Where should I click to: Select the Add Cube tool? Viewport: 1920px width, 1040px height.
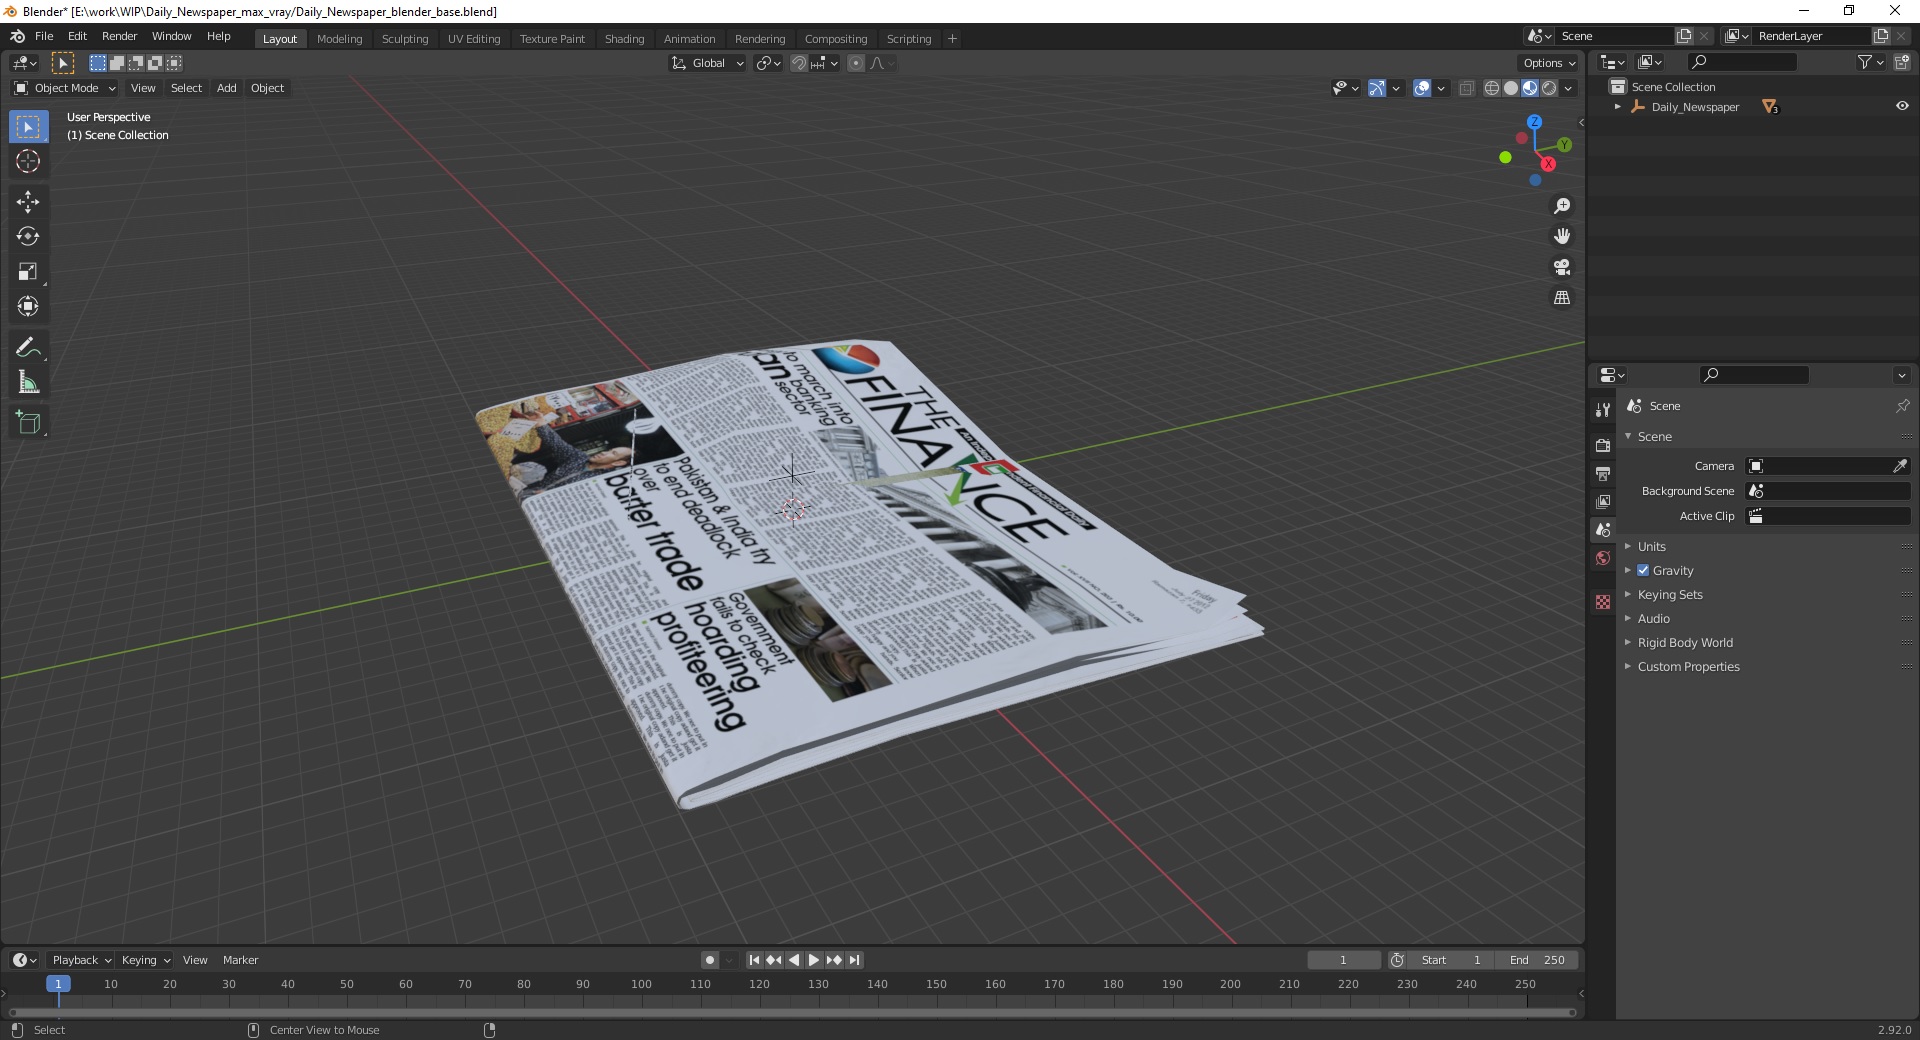28,423
